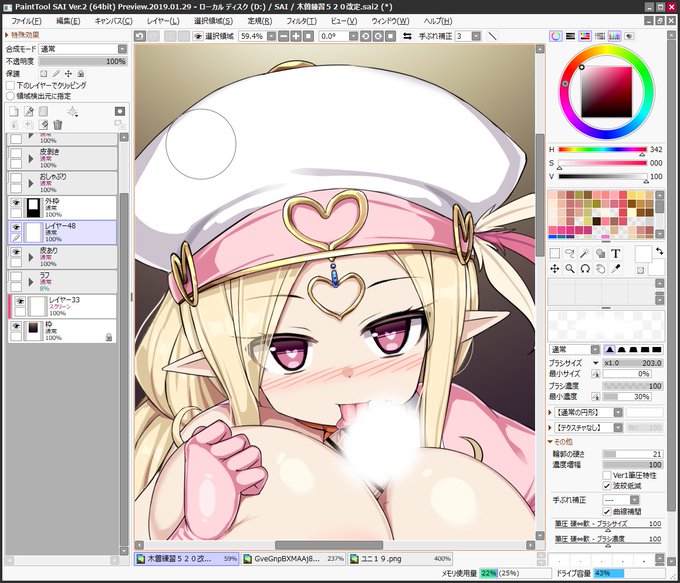The height and width of the screenshot is (583, 680).
Task: Select the Zoom magnifier tool
Action: point(570,269)
